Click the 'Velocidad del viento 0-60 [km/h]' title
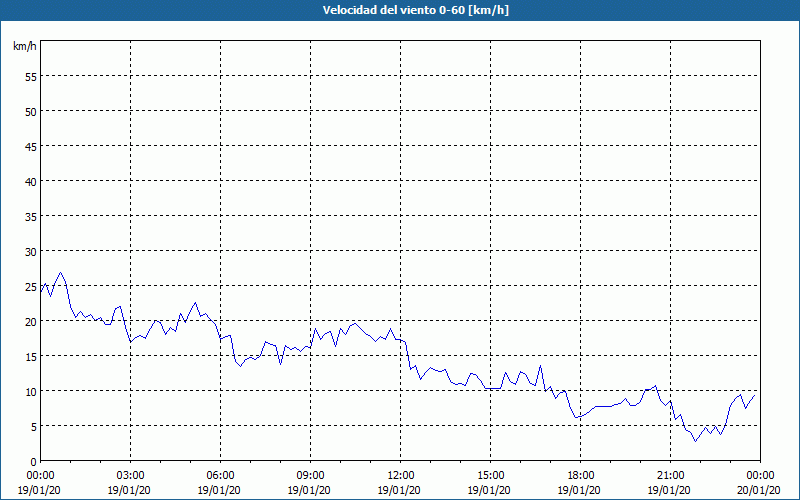This screenshot has width=800, height=500. pyautogui.click(x=415, y=10)
